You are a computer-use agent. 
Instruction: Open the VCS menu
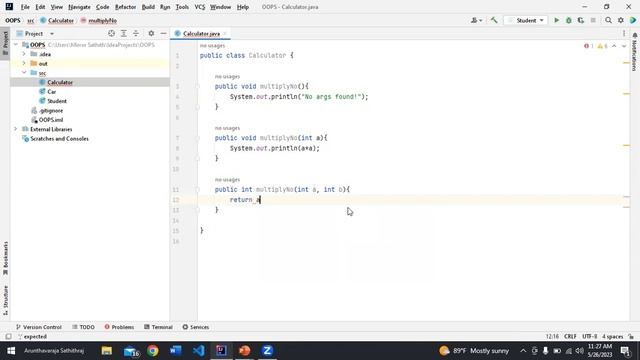200,7
